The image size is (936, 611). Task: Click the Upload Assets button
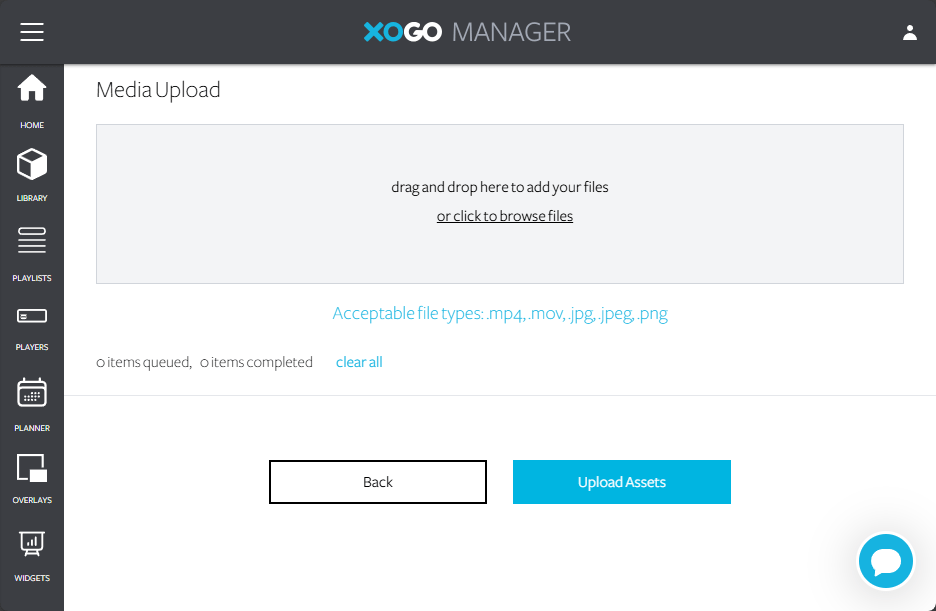coord(621,482)
